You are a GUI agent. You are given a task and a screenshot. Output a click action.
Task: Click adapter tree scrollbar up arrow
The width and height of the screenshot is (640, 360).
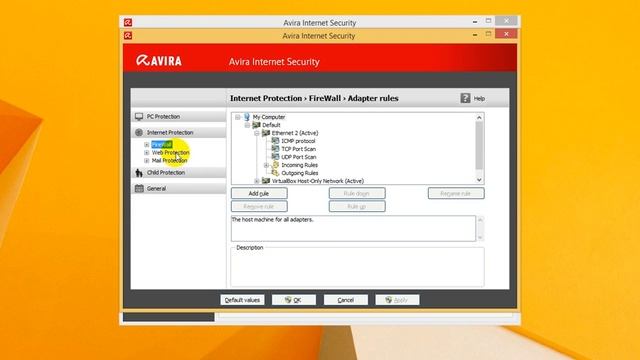click(x=479, y=118)
